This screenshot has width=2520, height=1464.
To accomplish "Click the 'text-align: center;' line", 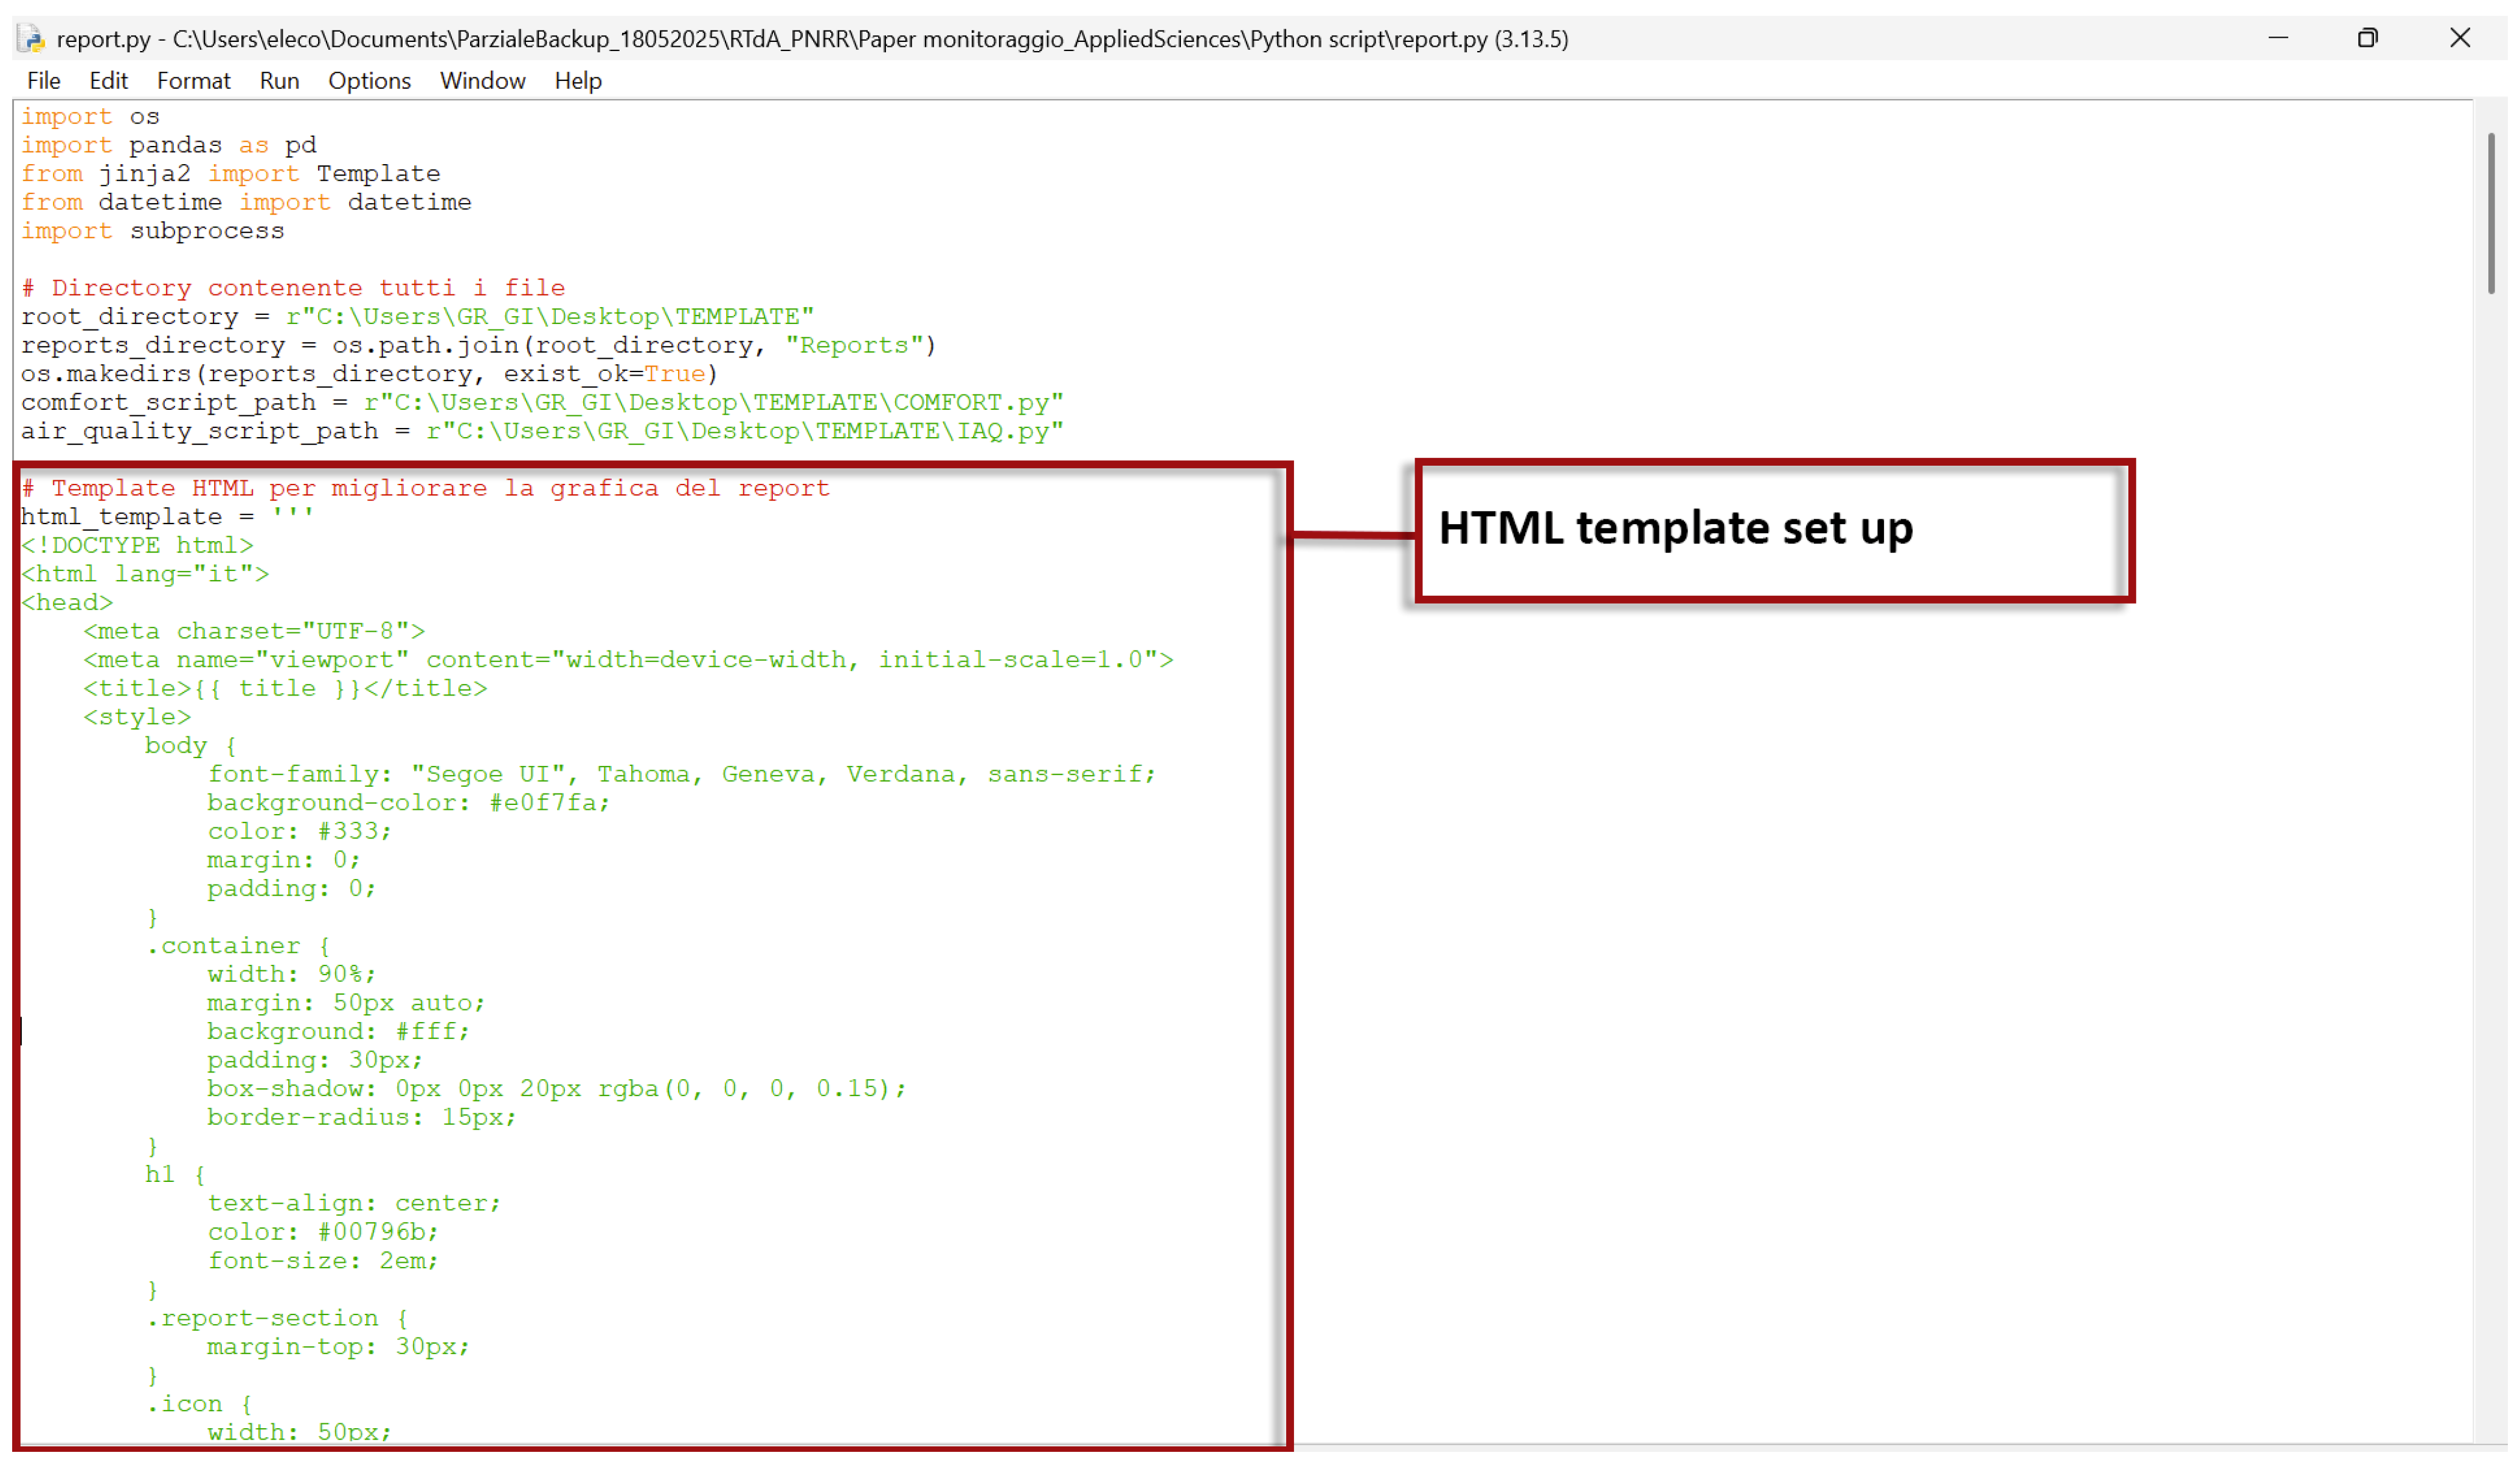I will 354,1205.
